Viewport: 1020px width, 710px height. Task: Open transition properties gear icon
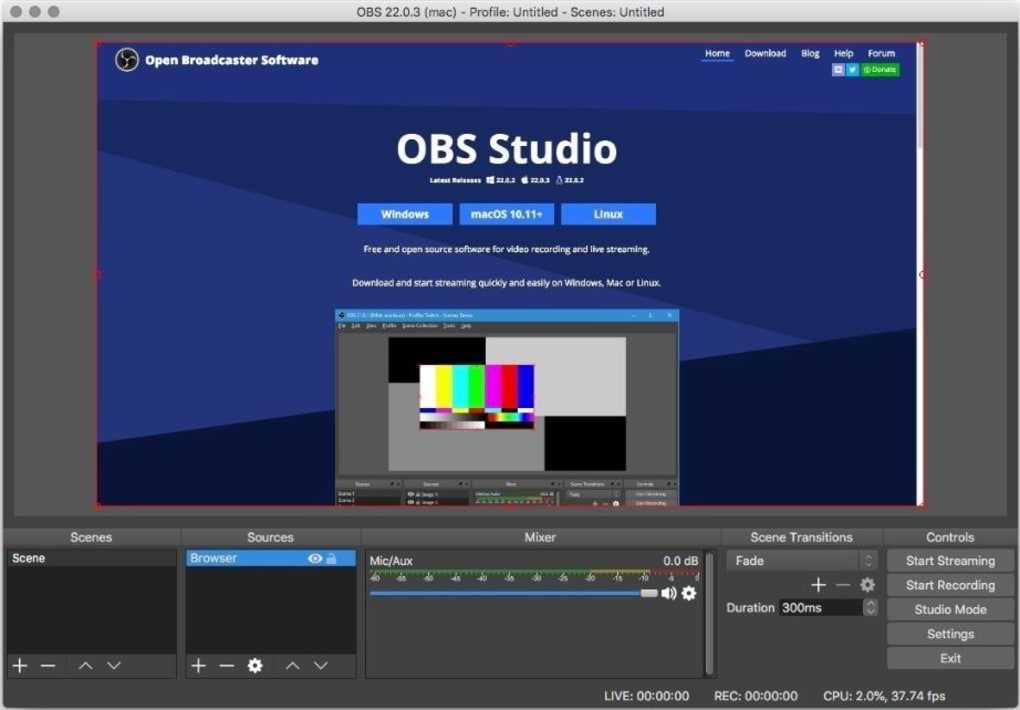[867, 585]
